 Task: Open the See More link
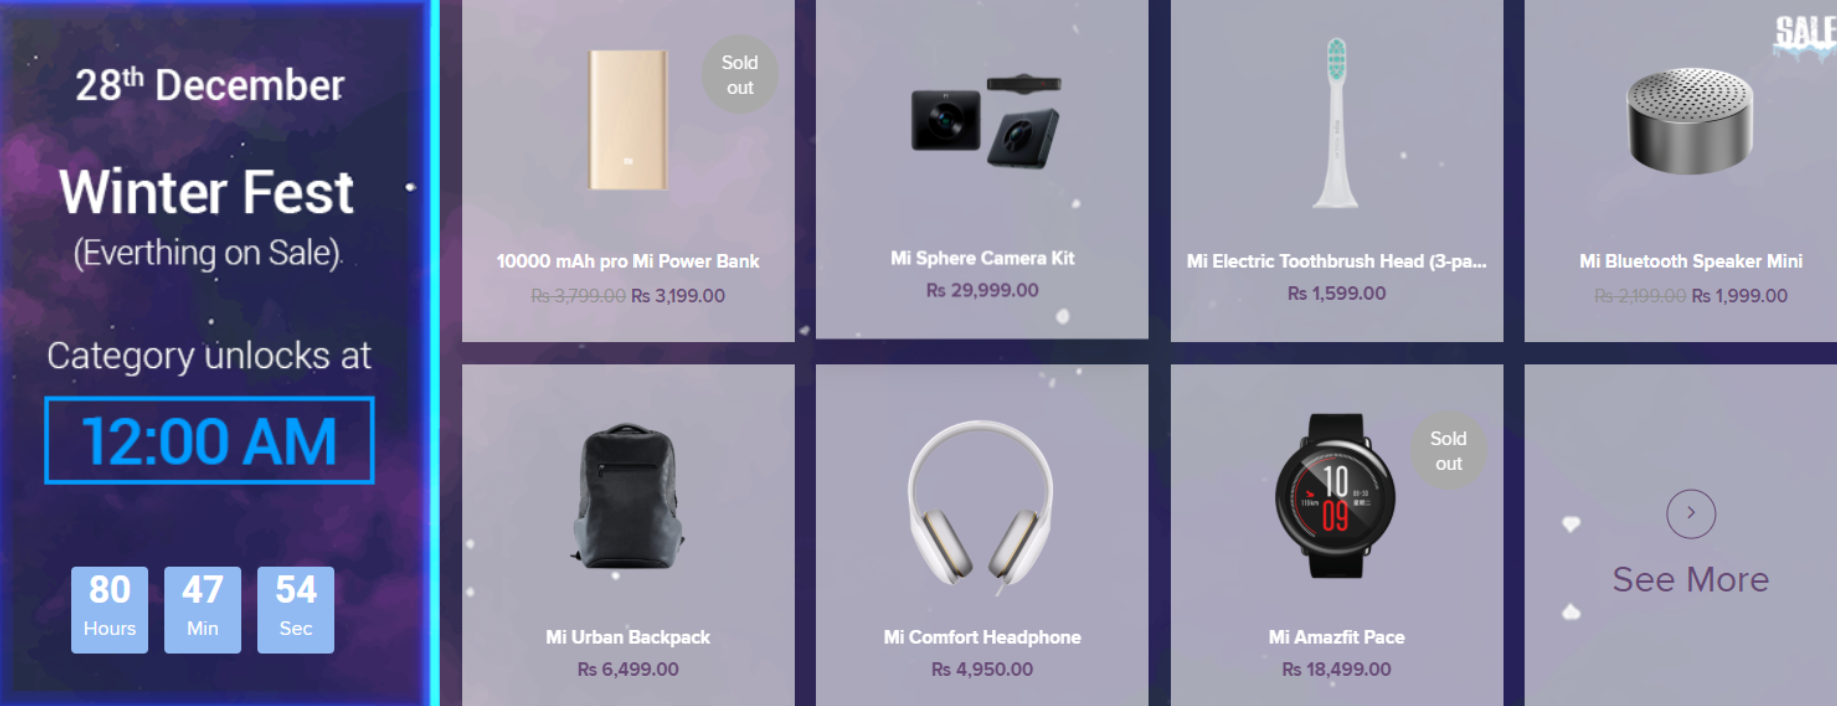(1690, 579)
